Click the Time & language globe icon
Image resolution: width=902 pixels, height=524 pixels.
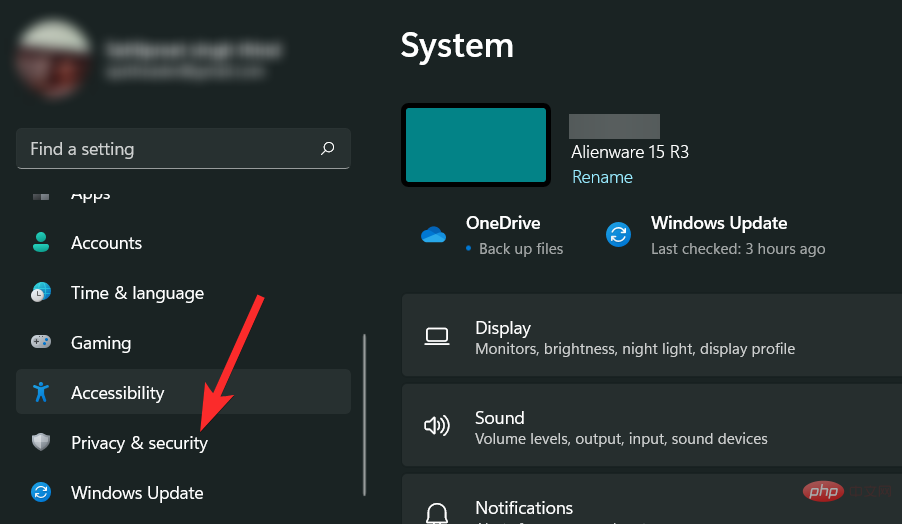point(41,292)
